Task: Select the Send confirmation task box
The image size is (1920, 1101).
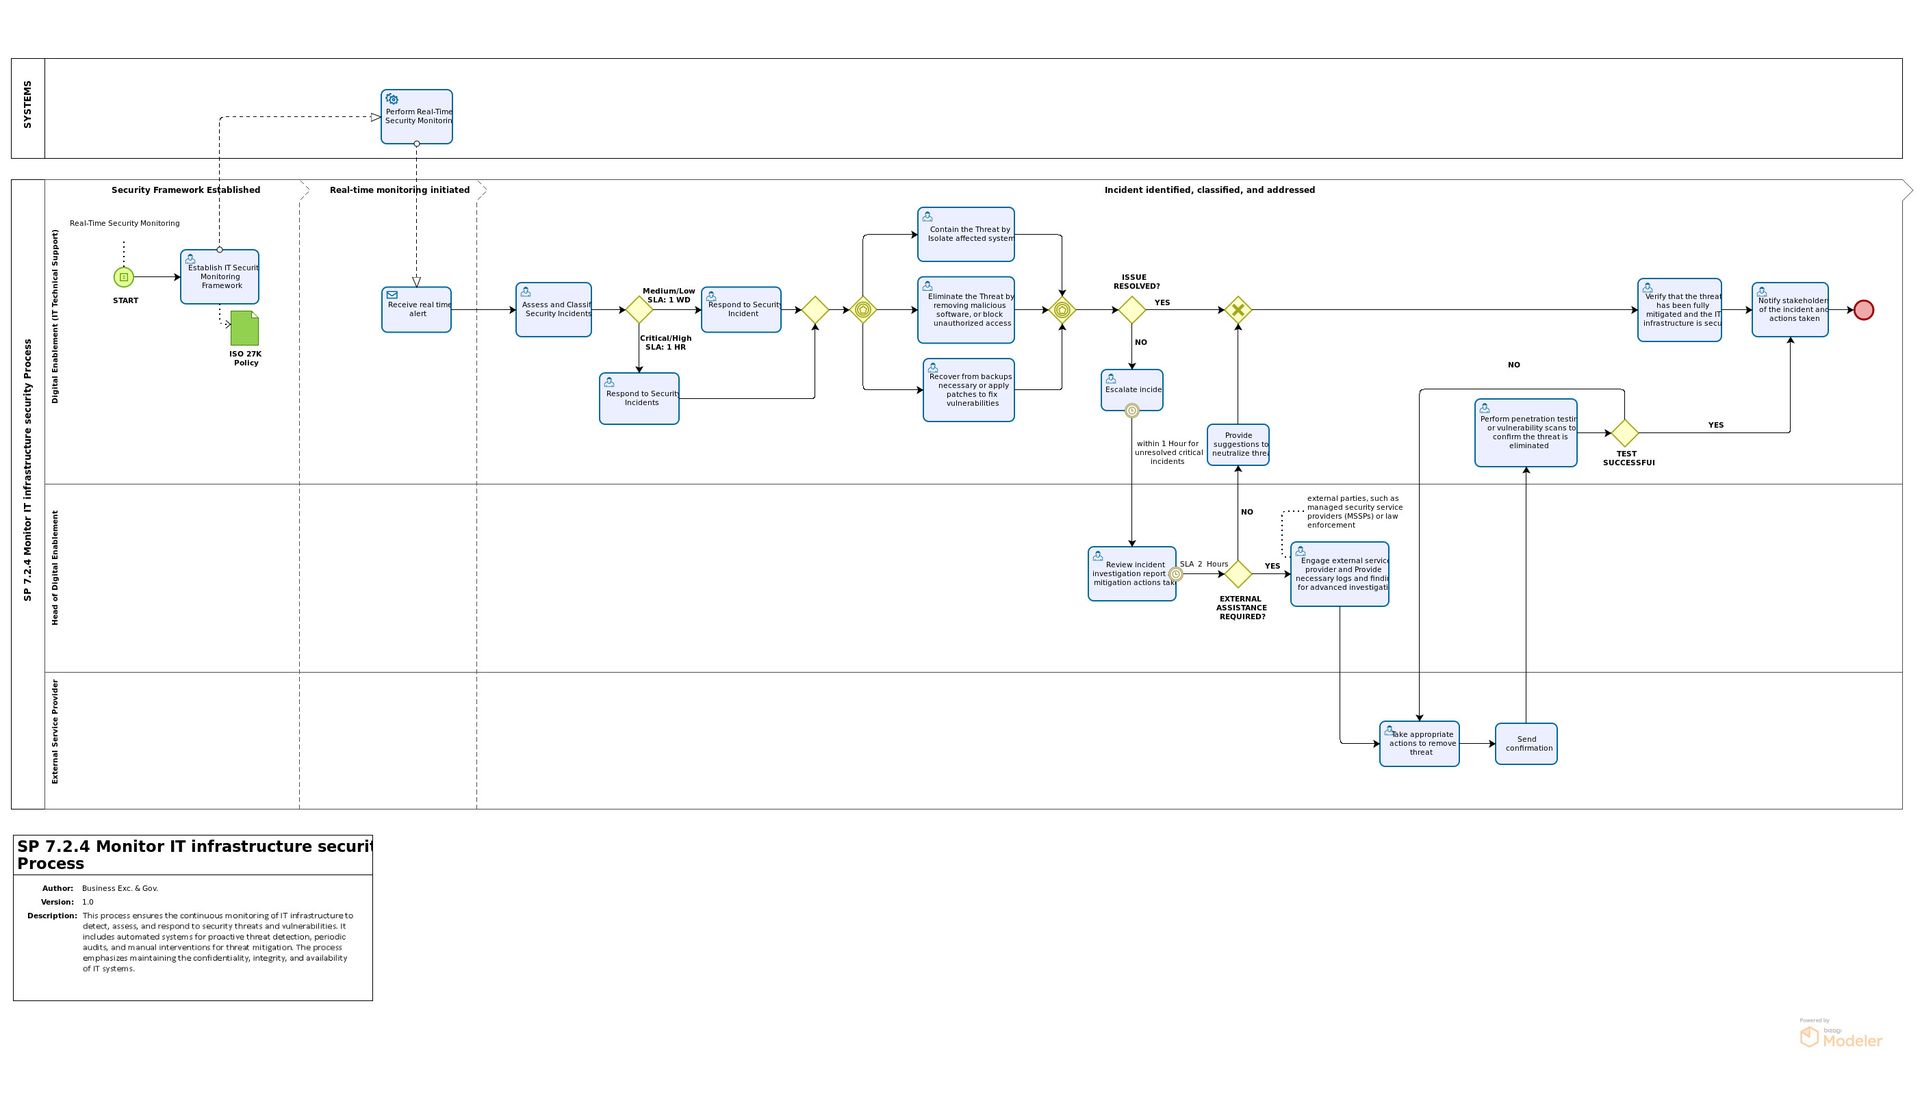Action: (x=1526, y=744)
